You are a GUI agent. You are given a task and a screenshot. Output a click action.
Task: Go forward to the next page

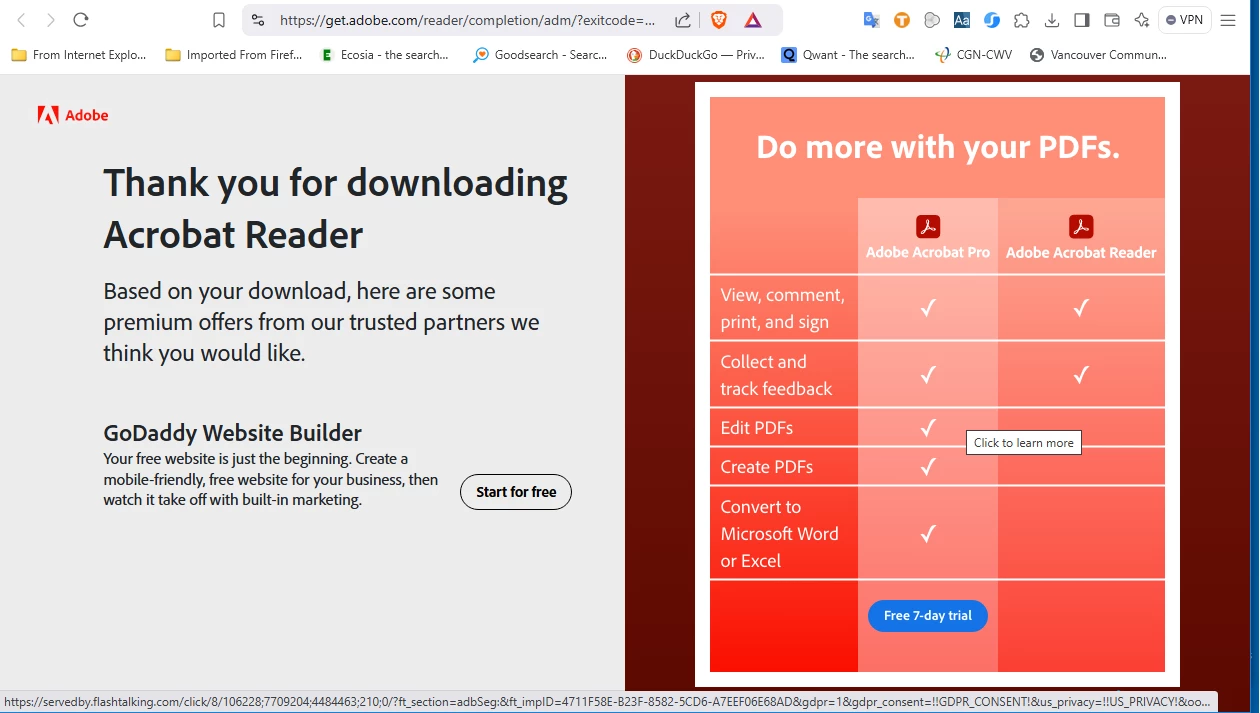point(51,20)
